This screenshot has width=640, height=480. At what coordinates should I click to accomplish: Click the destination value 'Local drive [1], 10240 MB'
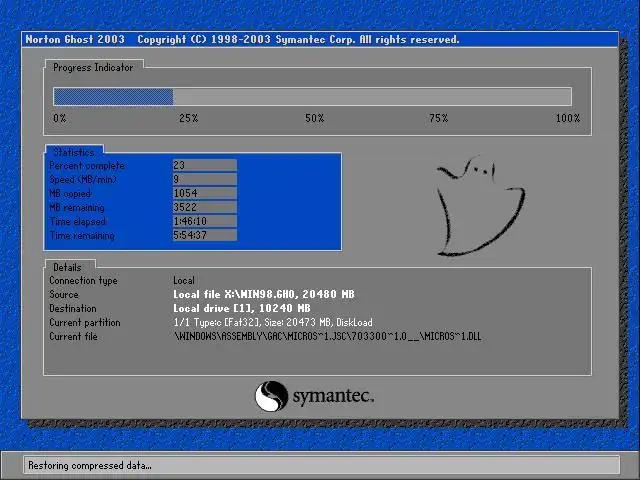[x=242, y=308]
